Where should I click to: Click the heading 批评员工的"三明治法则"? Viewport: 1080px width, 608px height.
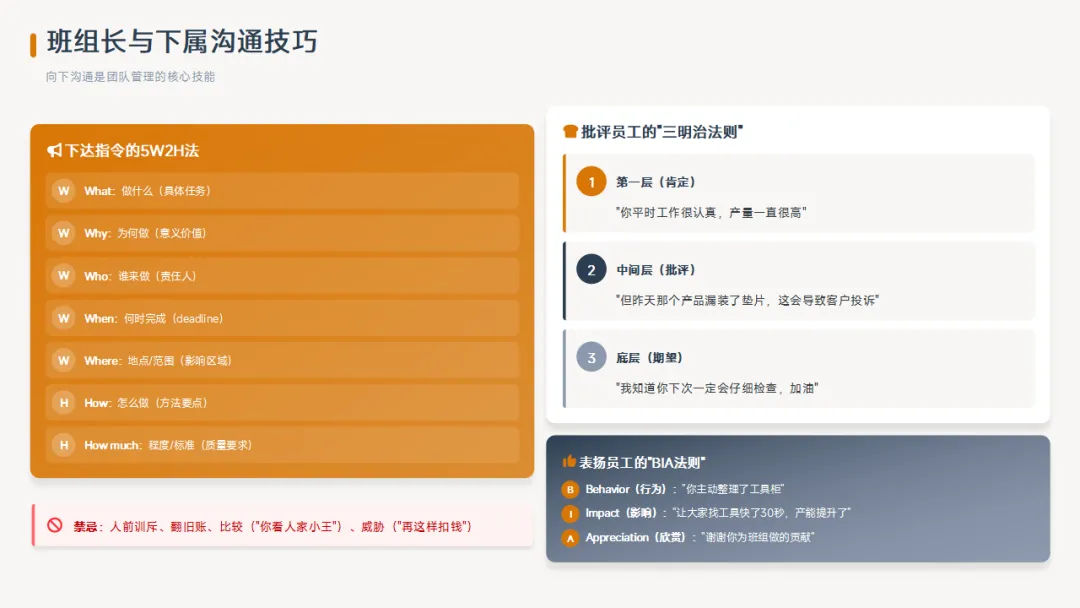coord(662,132)
